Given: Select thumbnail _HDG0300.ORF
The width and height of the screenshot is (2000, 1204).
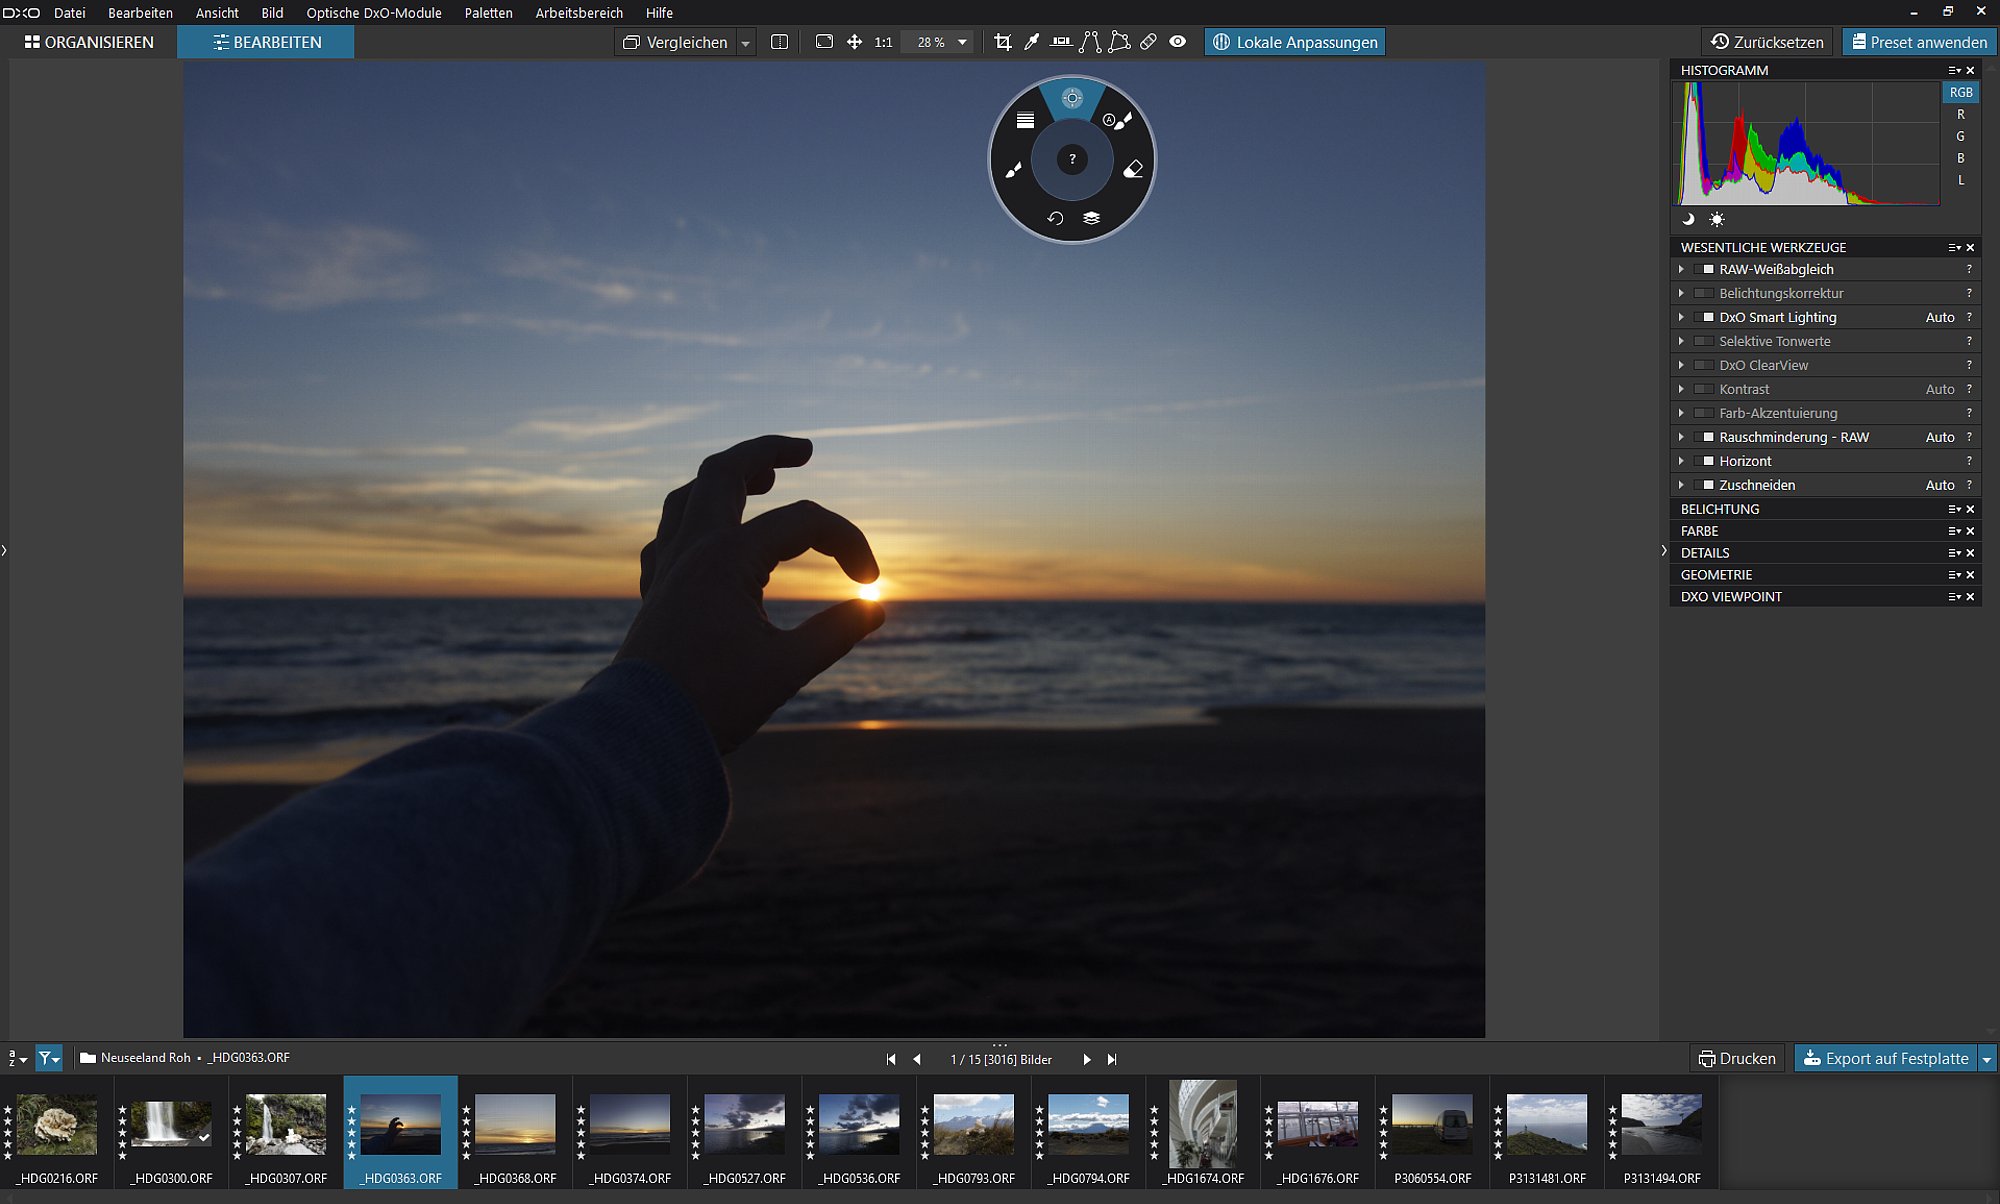Looking at the screenshot, I should [171, 1132].
